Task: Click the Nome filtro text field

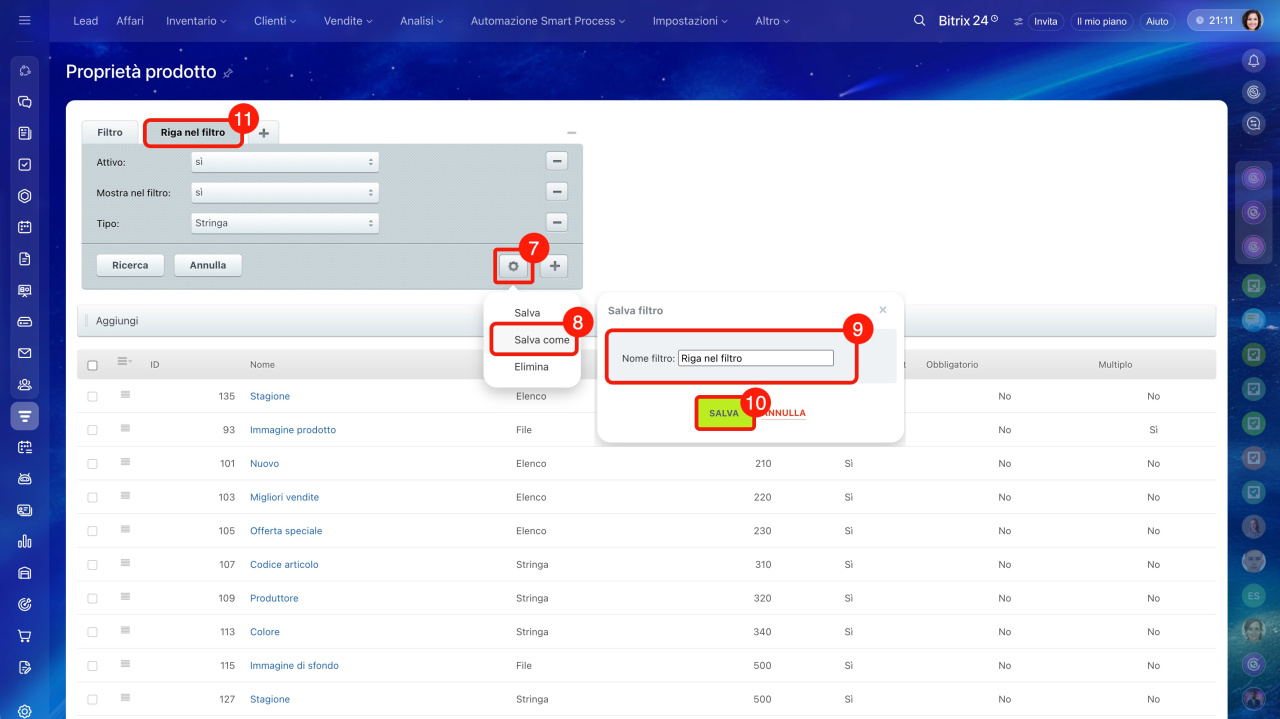Action: [755, 358]
